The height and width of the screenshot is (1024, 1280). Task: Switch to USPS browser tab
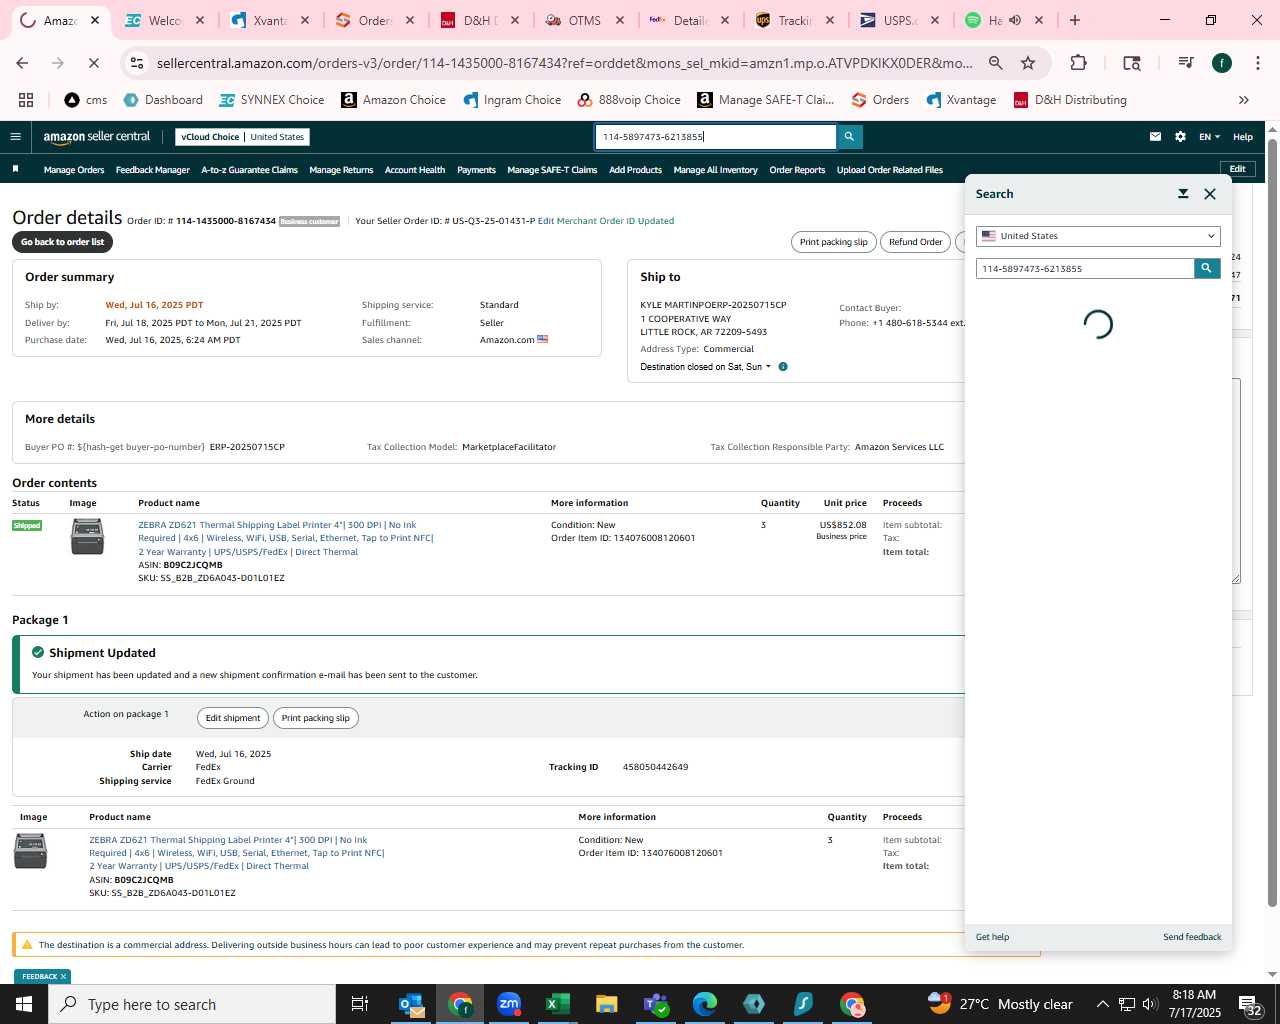[x=899, y=20]
